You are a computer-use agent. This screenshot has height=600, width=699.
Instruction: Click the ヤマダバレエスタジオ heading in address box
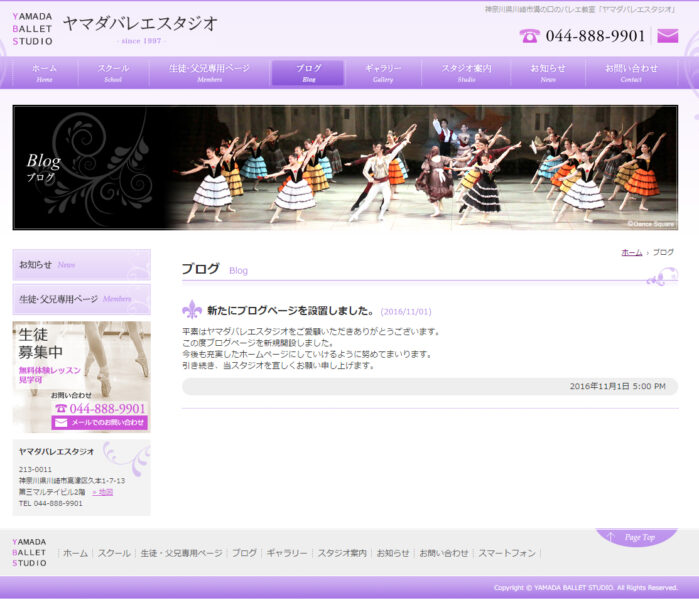pos(56,452)
